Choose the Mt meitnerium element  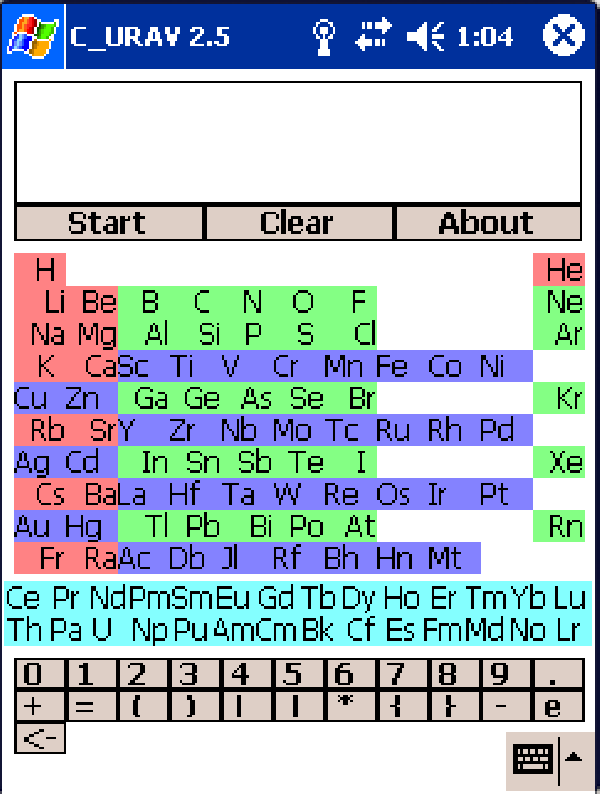(444, 559)
